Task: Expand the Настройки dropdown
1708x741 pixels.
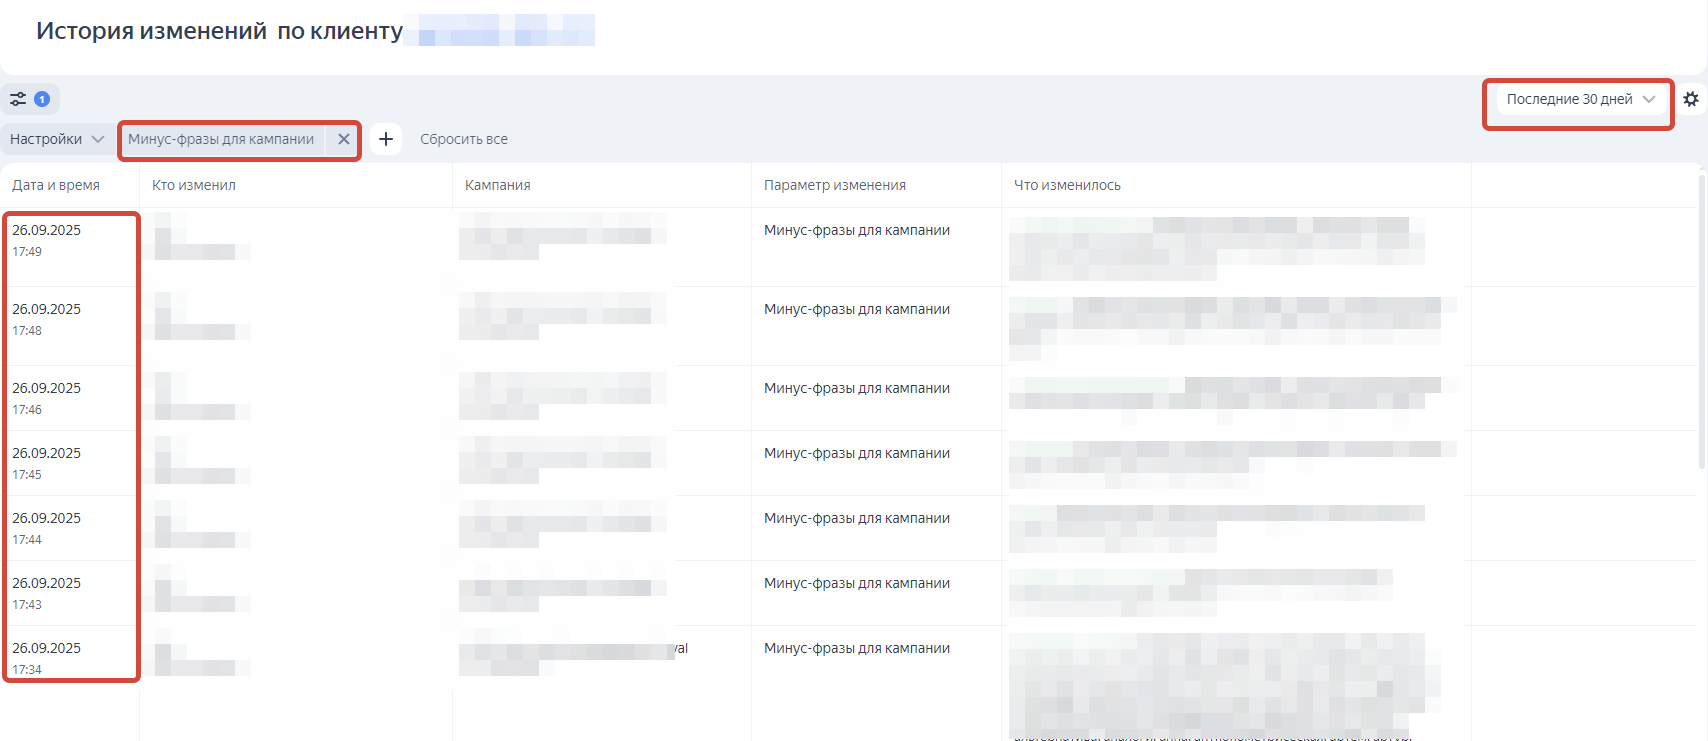Action: [x=57, y=139]
